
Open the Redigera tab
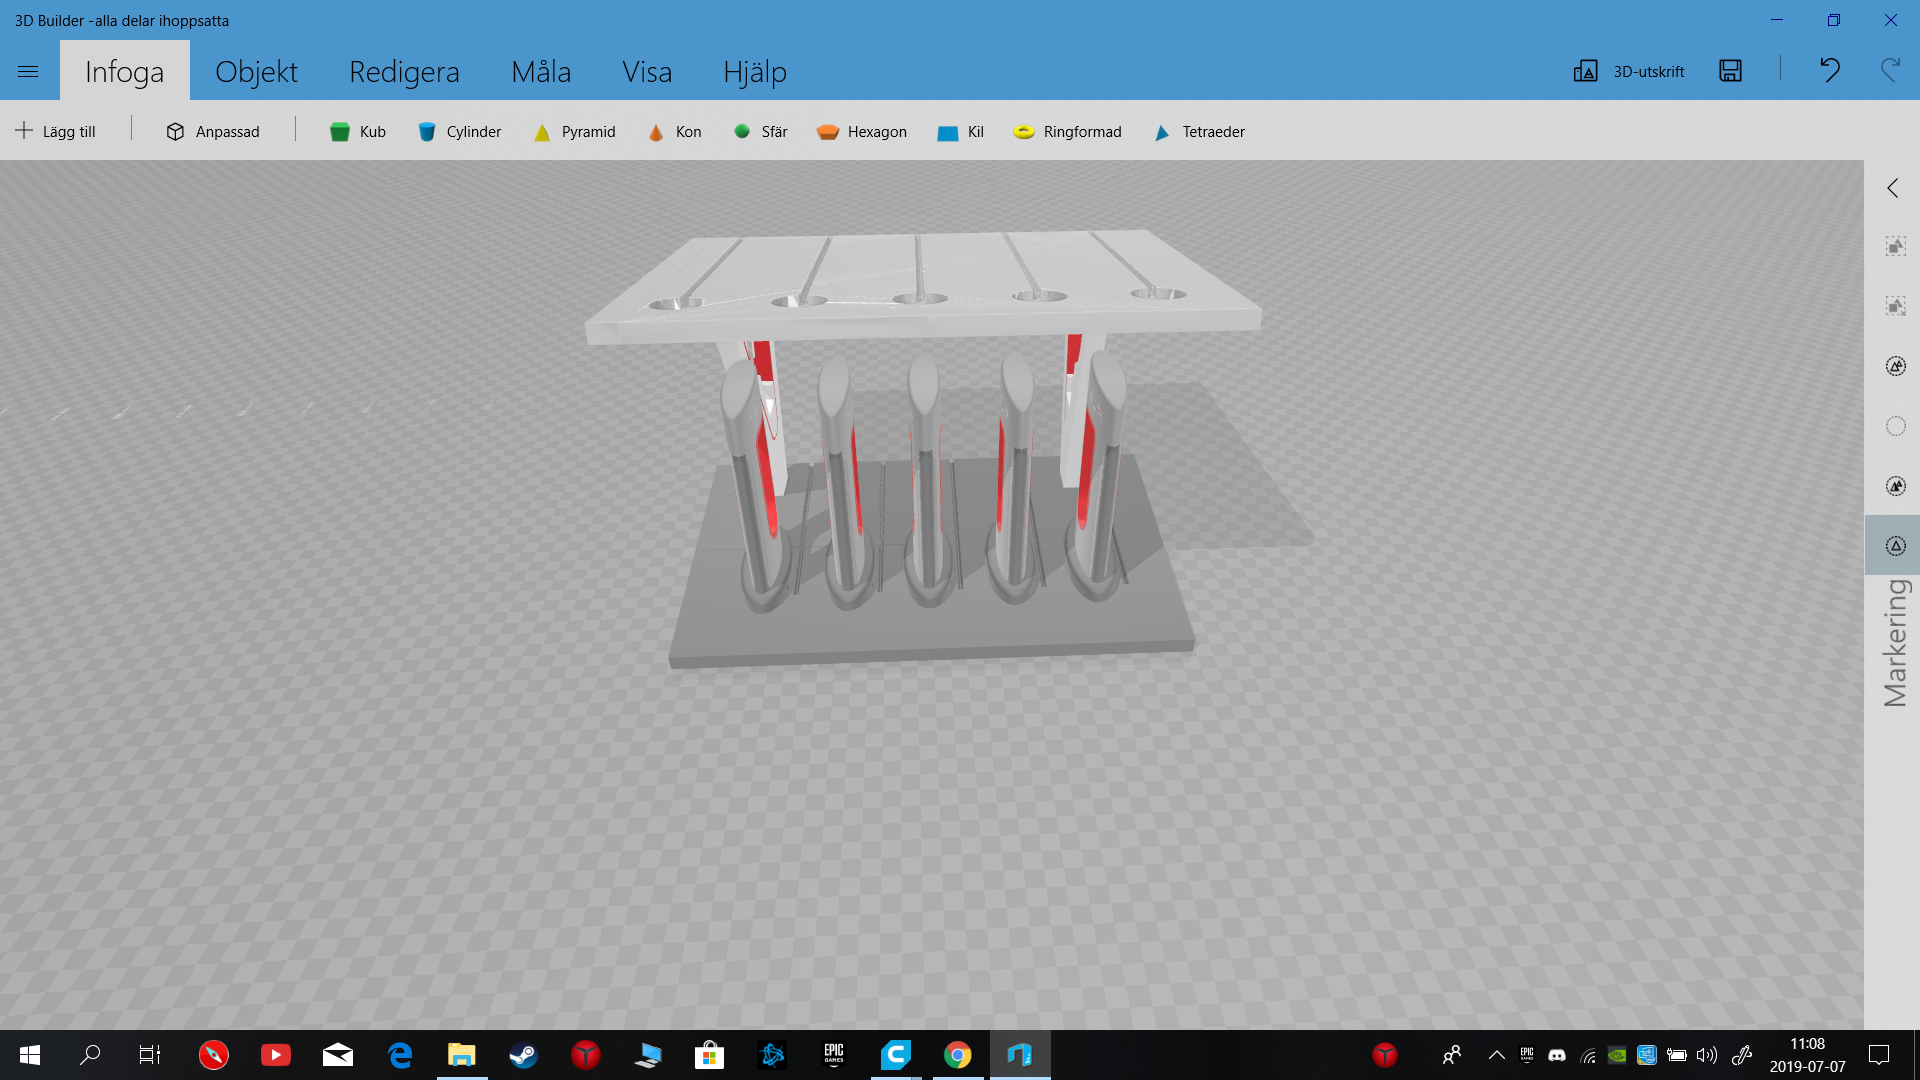(404, 71)
